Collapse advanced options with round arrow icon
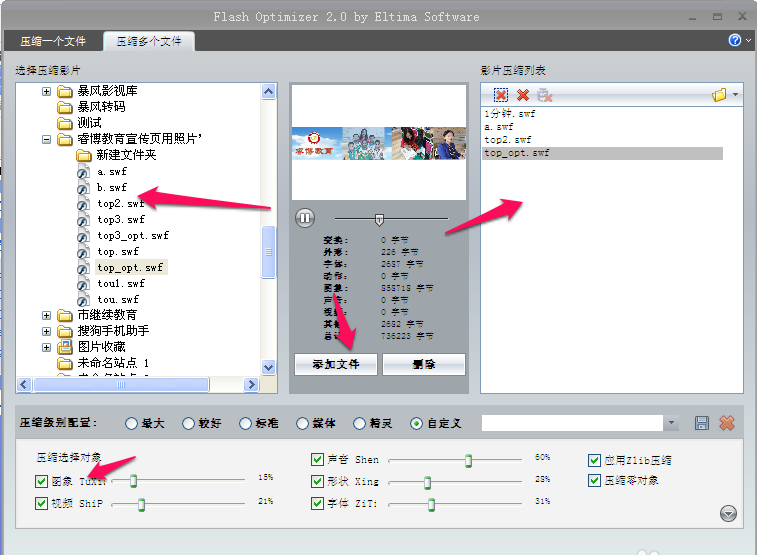This screenshot has height=555, width=757. (x=728, y=513)
